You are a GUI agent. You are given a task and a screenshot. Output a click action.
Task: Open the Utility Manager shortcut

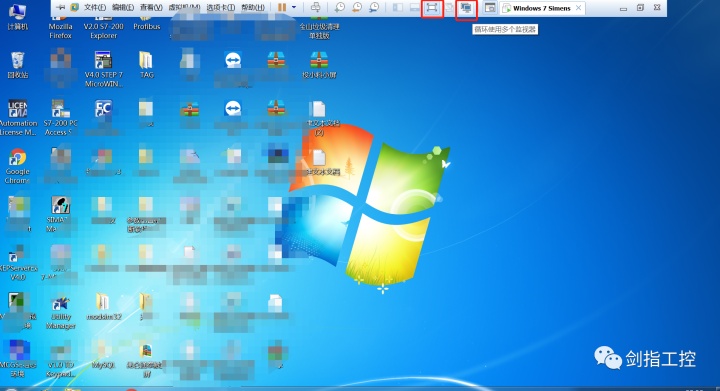point(60,312)
